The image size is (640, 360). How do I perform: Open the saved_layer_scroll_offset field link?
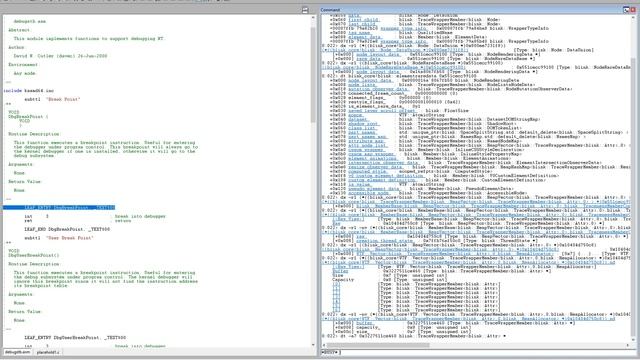coord(382,111)
